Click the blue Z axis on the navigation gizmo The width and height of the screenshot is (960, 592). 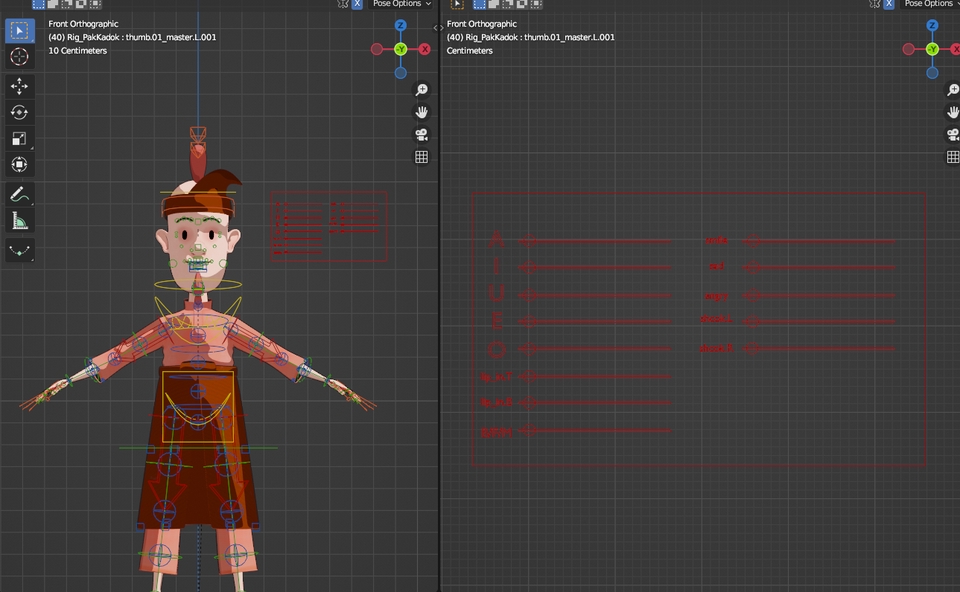(x=399, y=24)
